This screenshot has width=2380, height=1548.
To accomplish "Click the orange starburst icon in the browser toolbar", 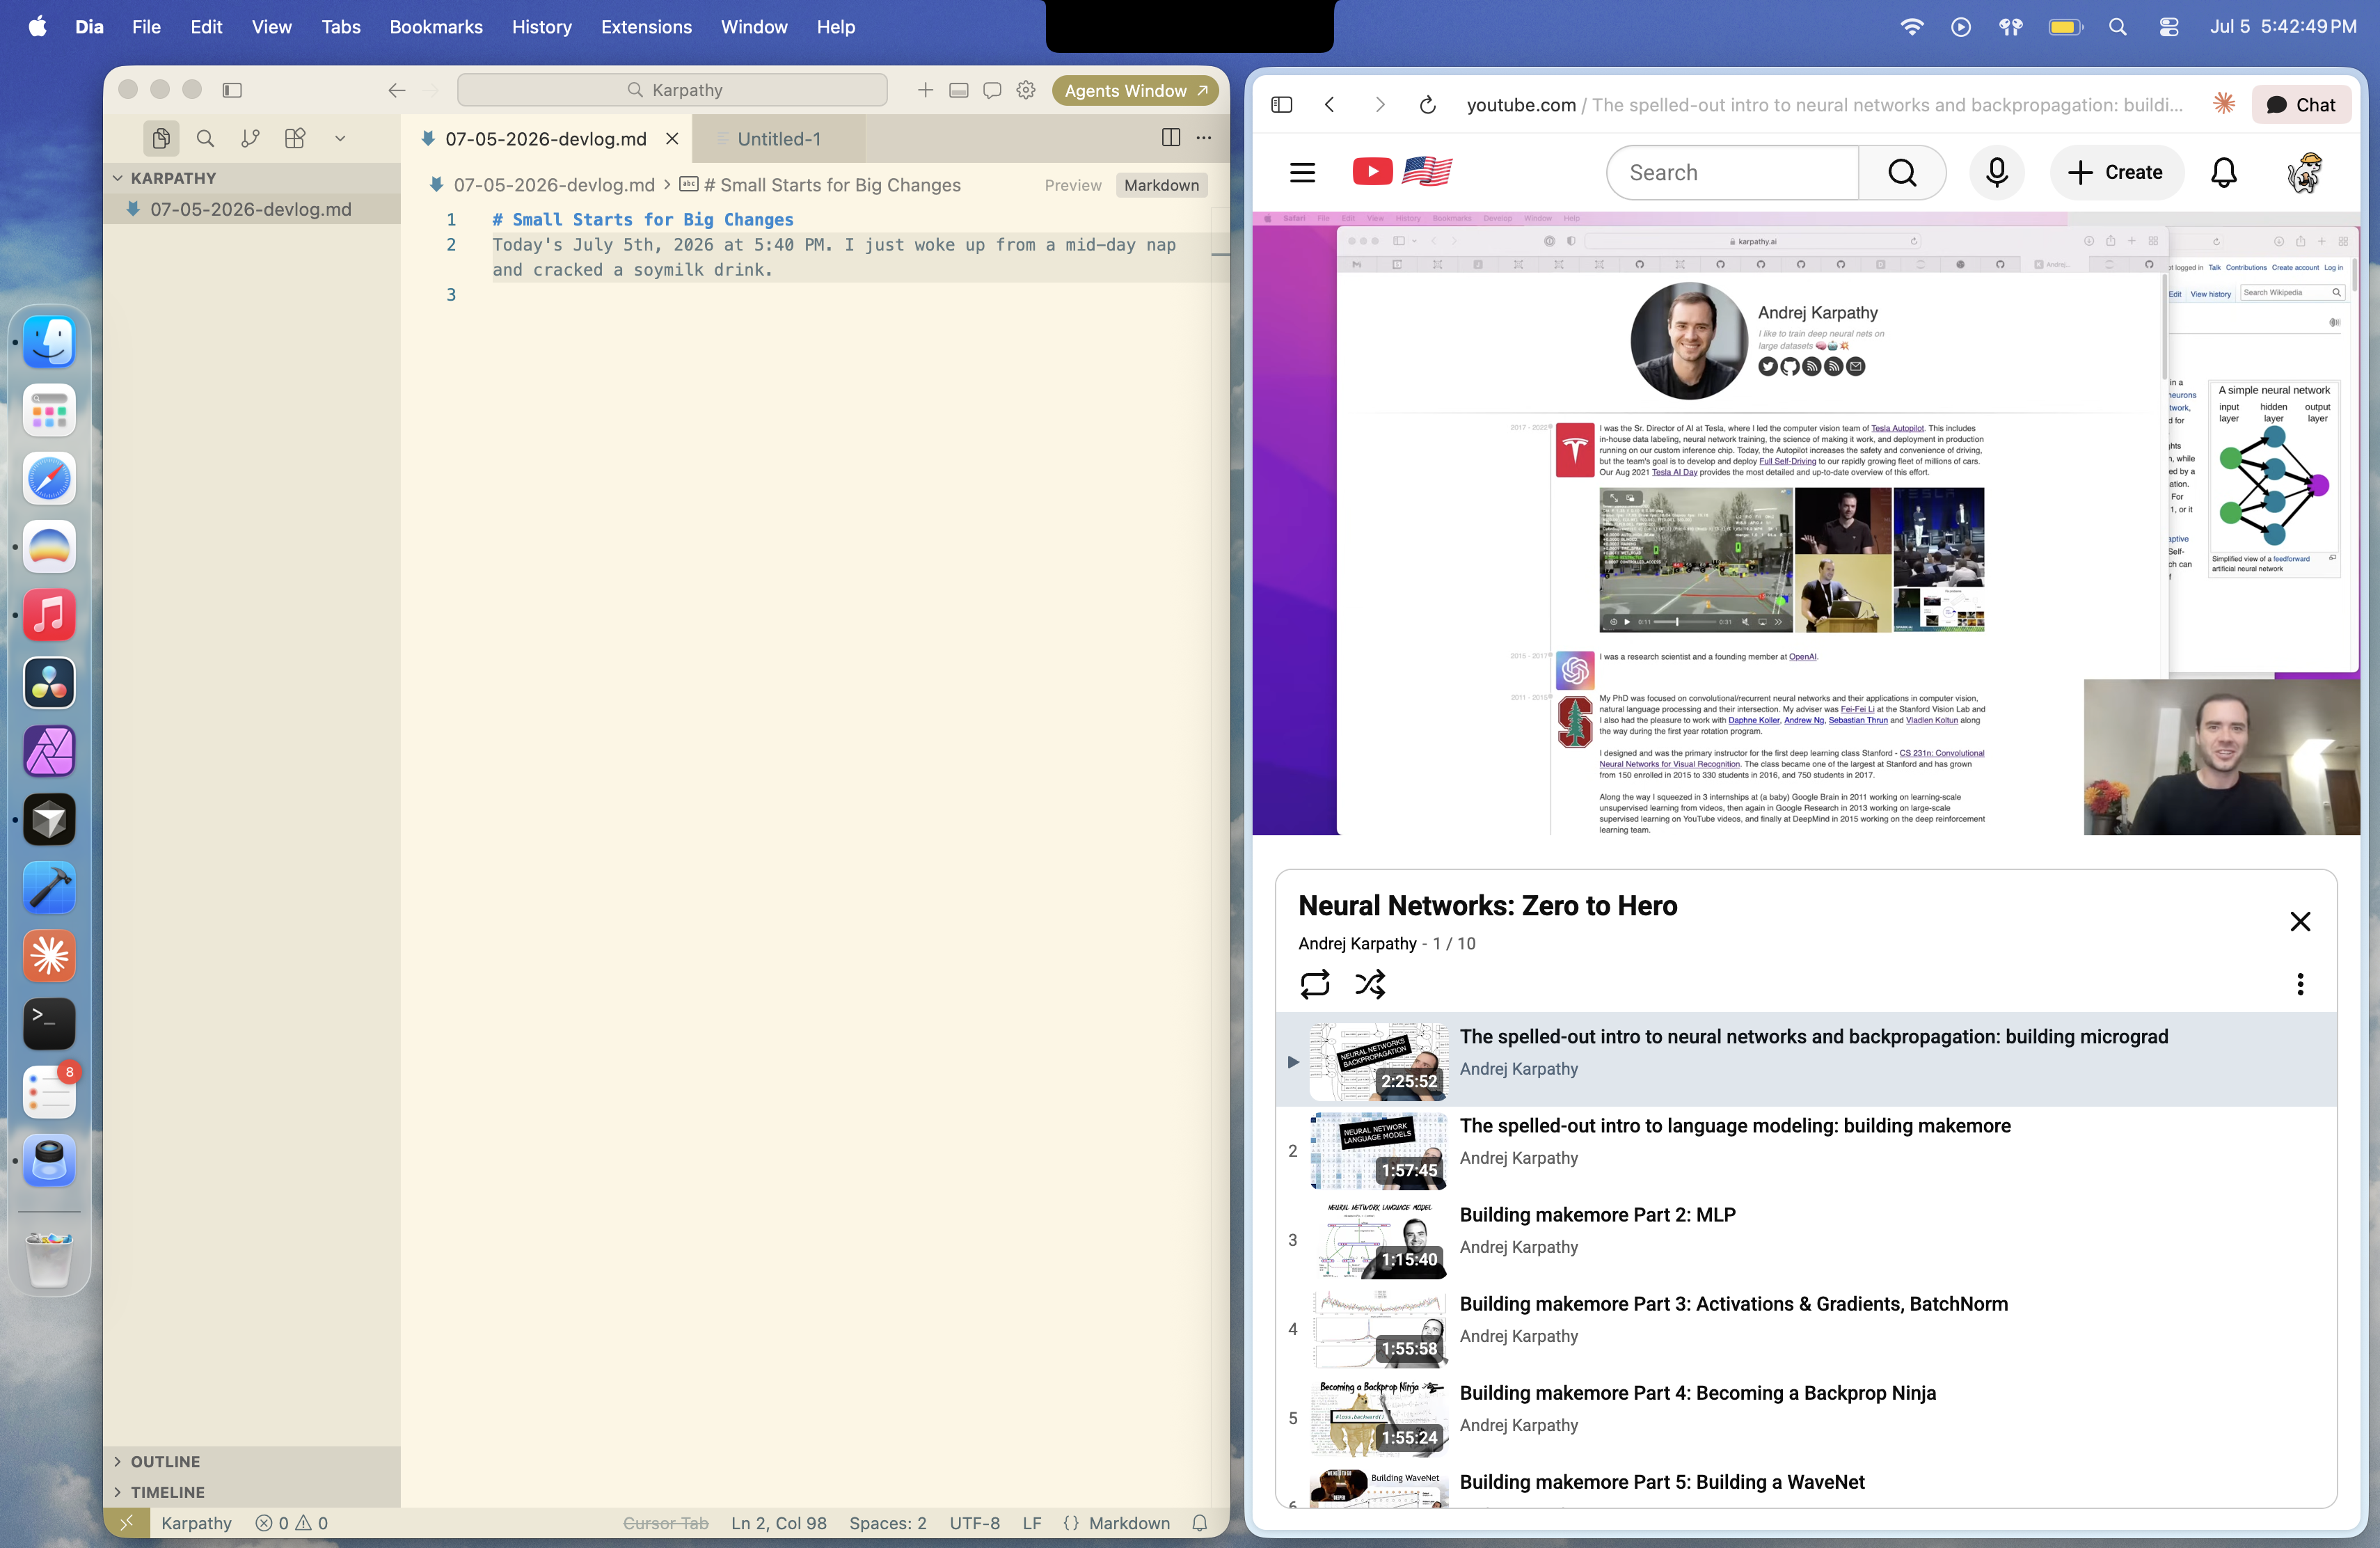I will click(x=2223, y=103).
